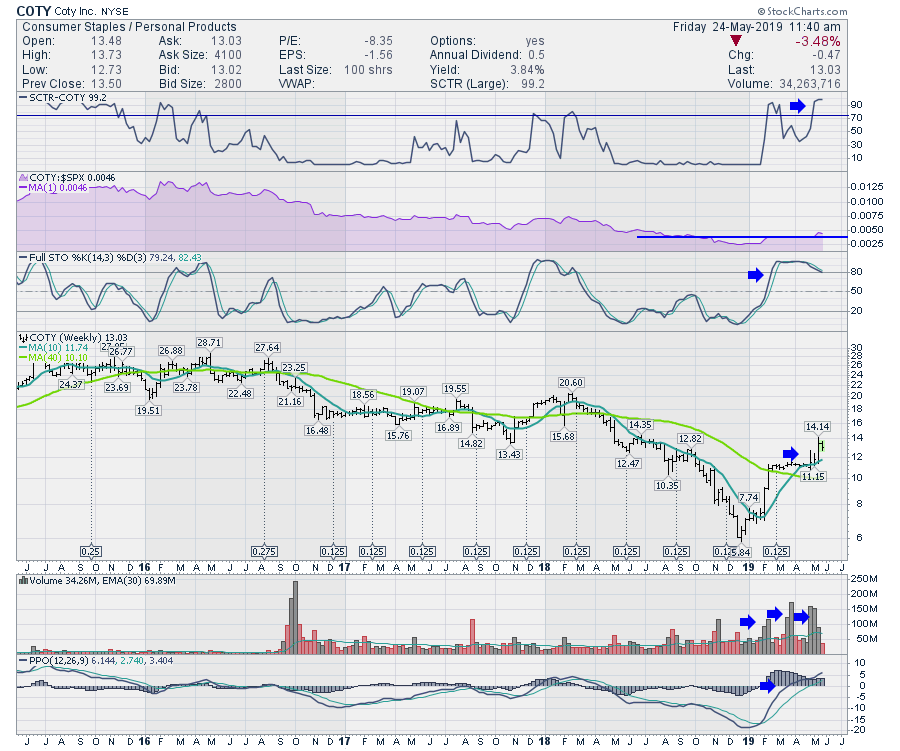Click the "11.15" recent low label
The width and height of the screenshot is (900, 751).
813,477
